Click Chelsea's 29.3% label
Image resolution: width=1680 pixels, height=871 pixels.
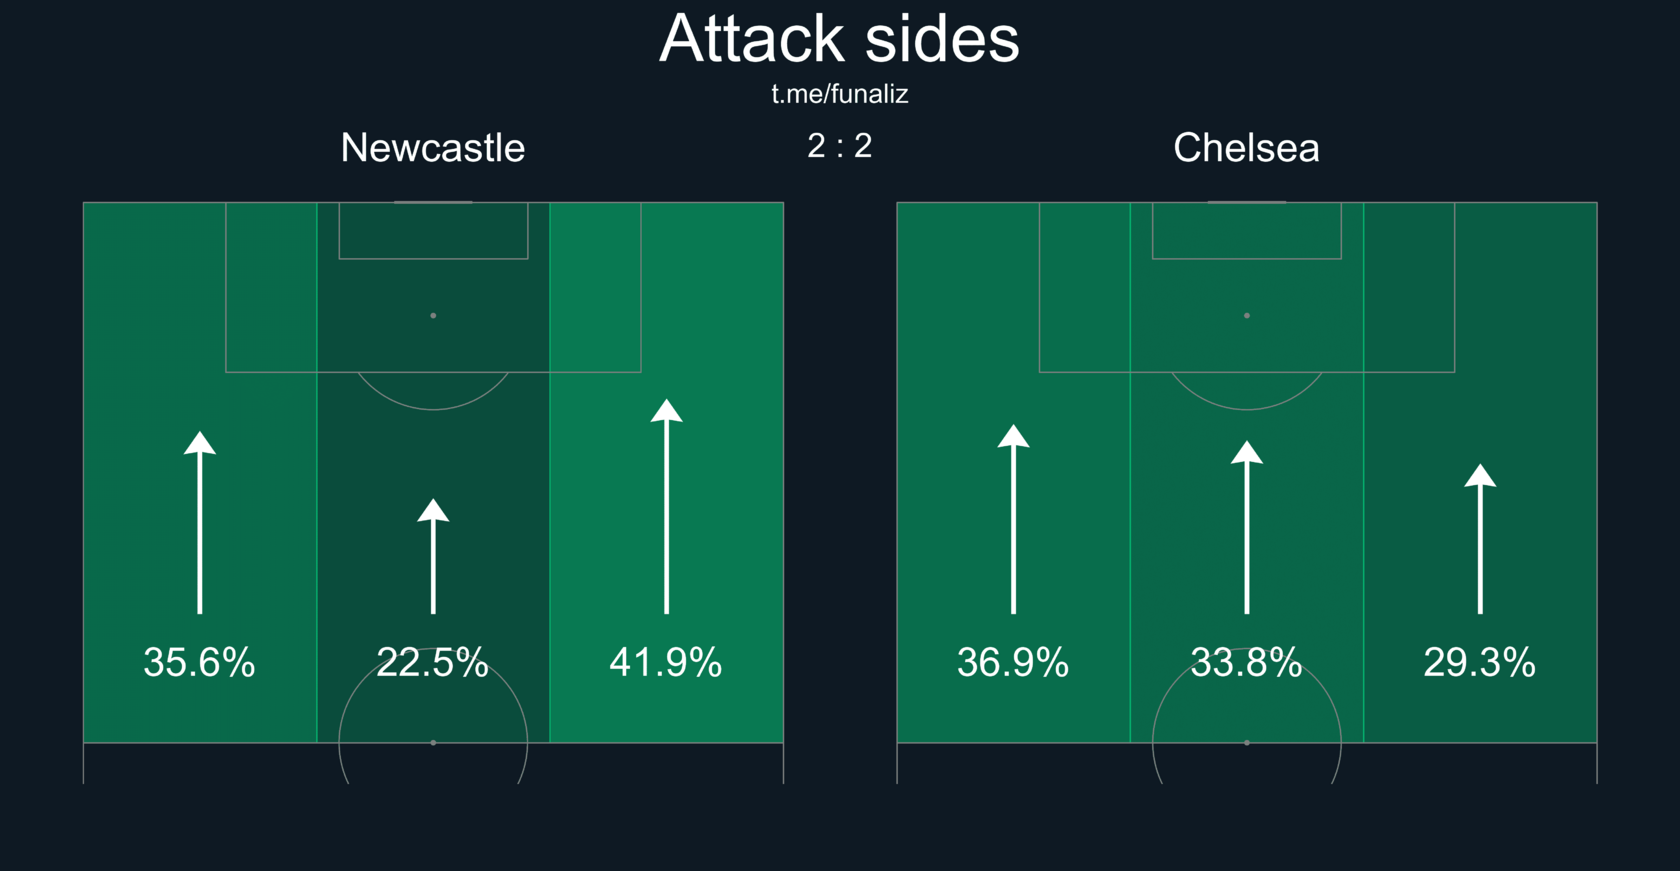pos(1480,662)
